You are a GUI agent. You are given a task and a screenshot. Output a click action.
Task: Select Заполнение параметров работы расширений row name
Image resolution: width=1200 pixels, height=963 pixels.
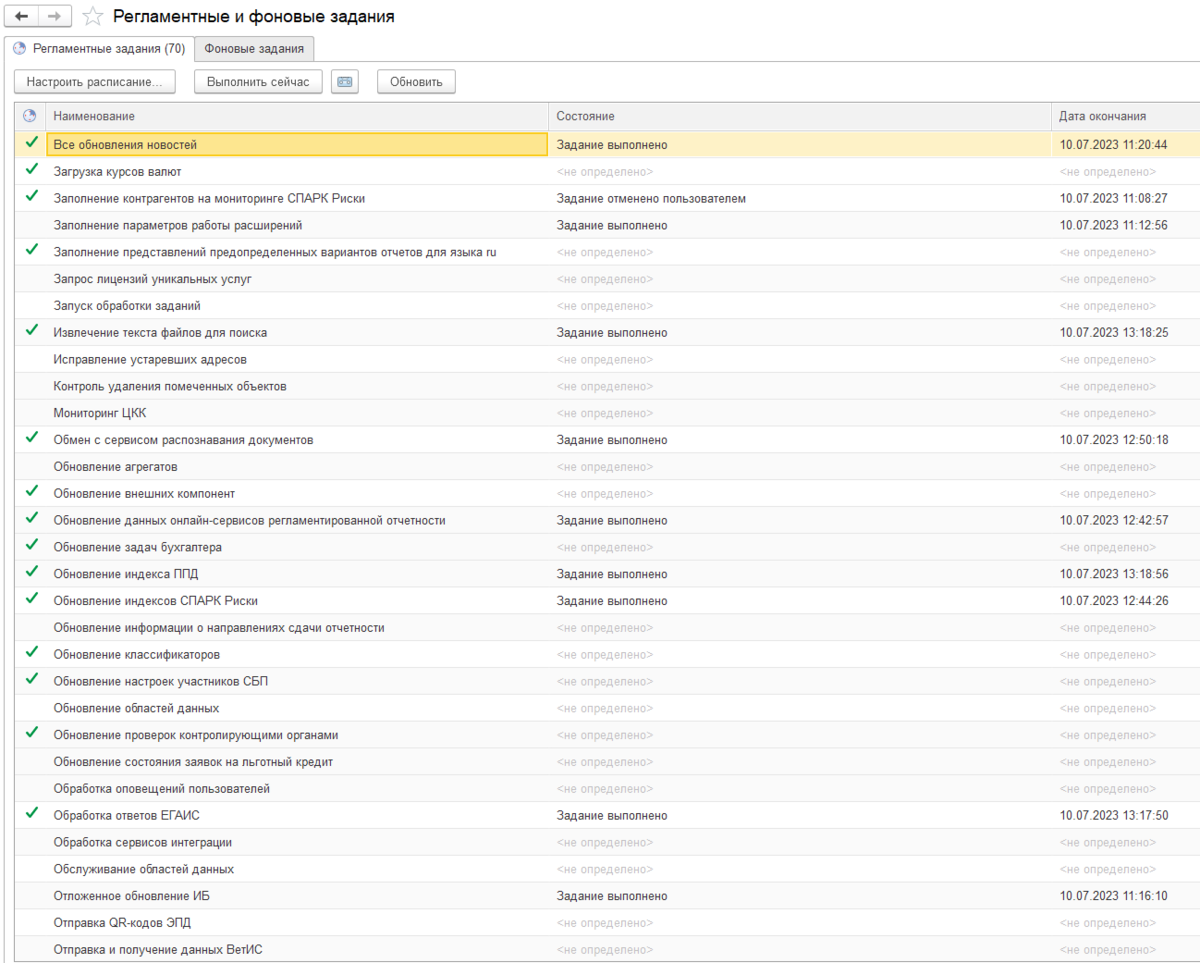(x=178, y=225)
